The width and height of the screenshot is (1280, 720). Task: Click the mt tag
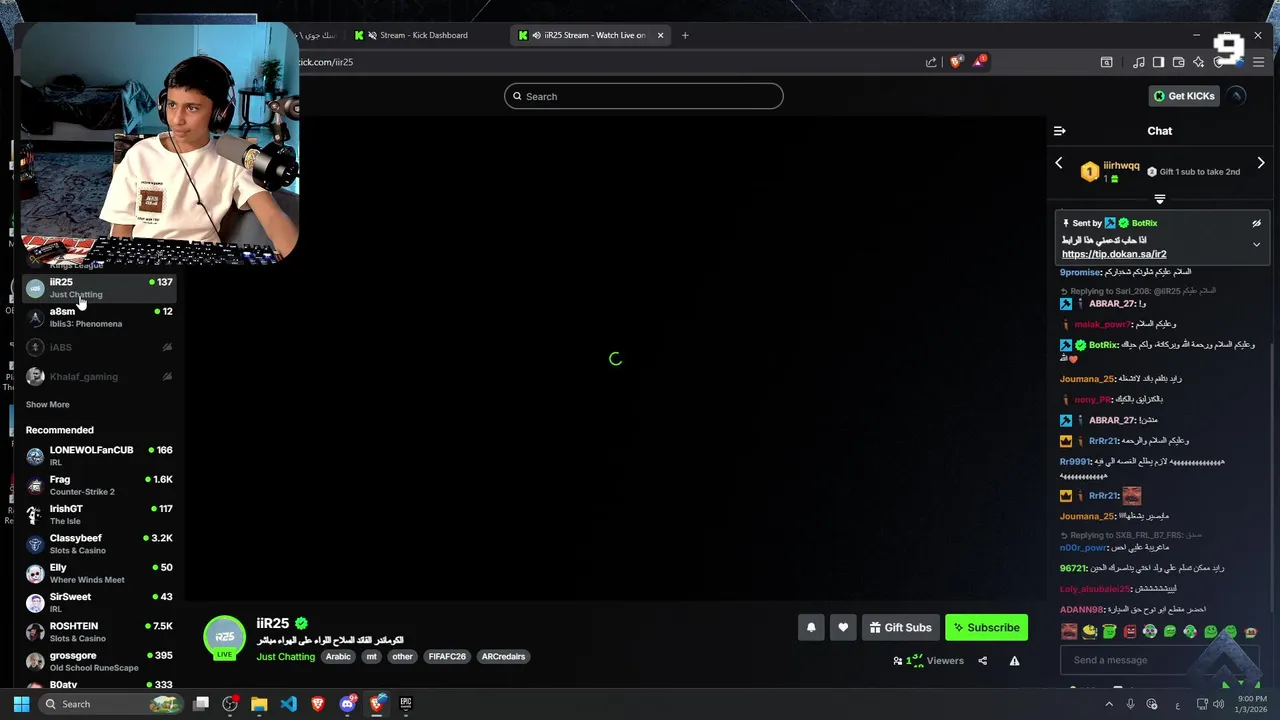coord(371,657)
